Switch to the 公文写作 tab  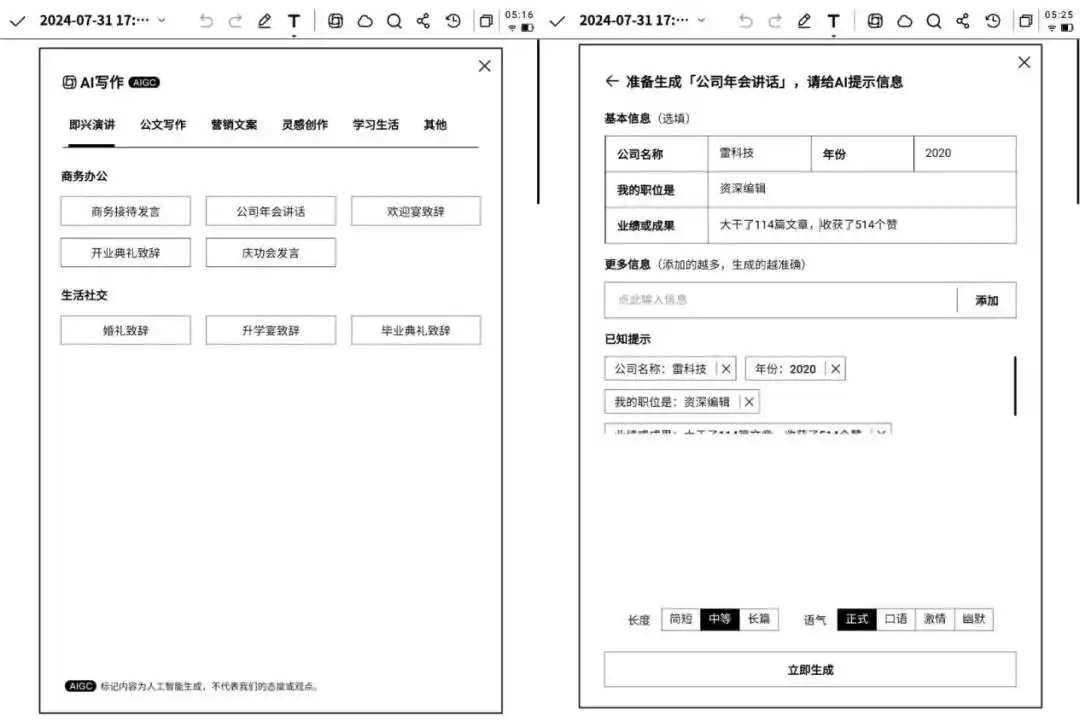[x=163, y=125]
